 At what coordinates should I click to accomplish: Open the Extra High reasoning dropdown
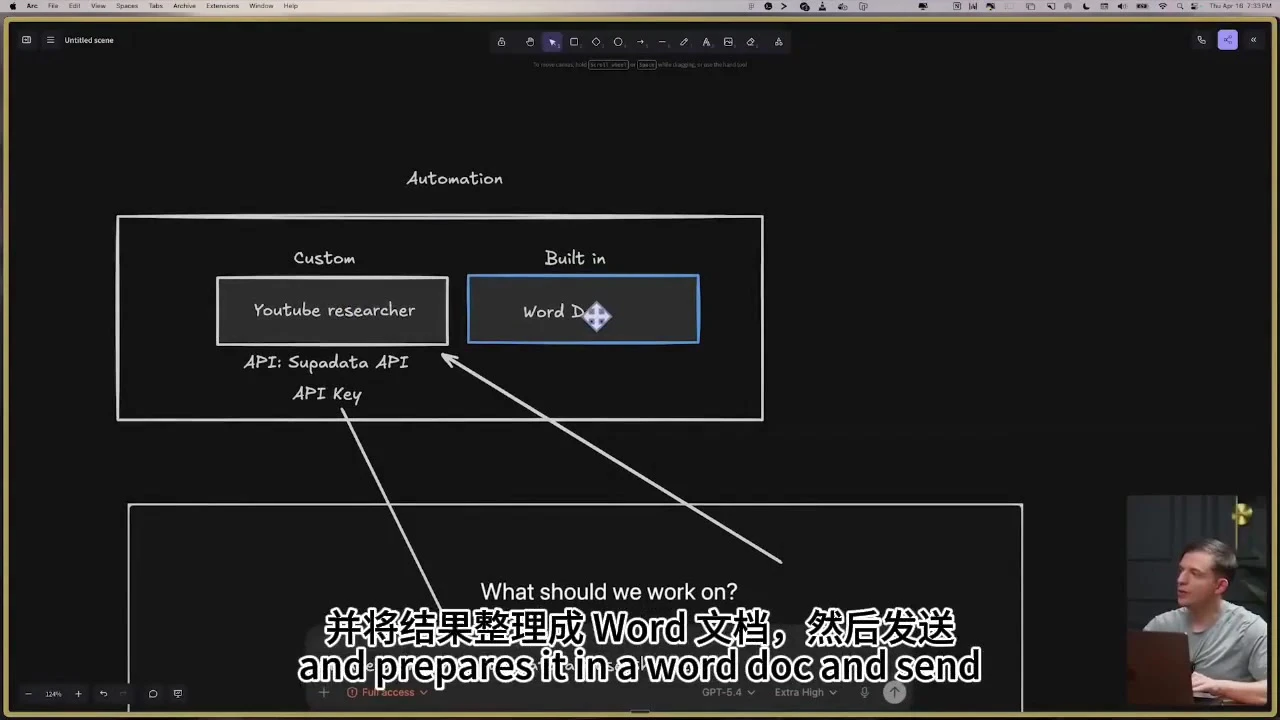click(806, 692)
